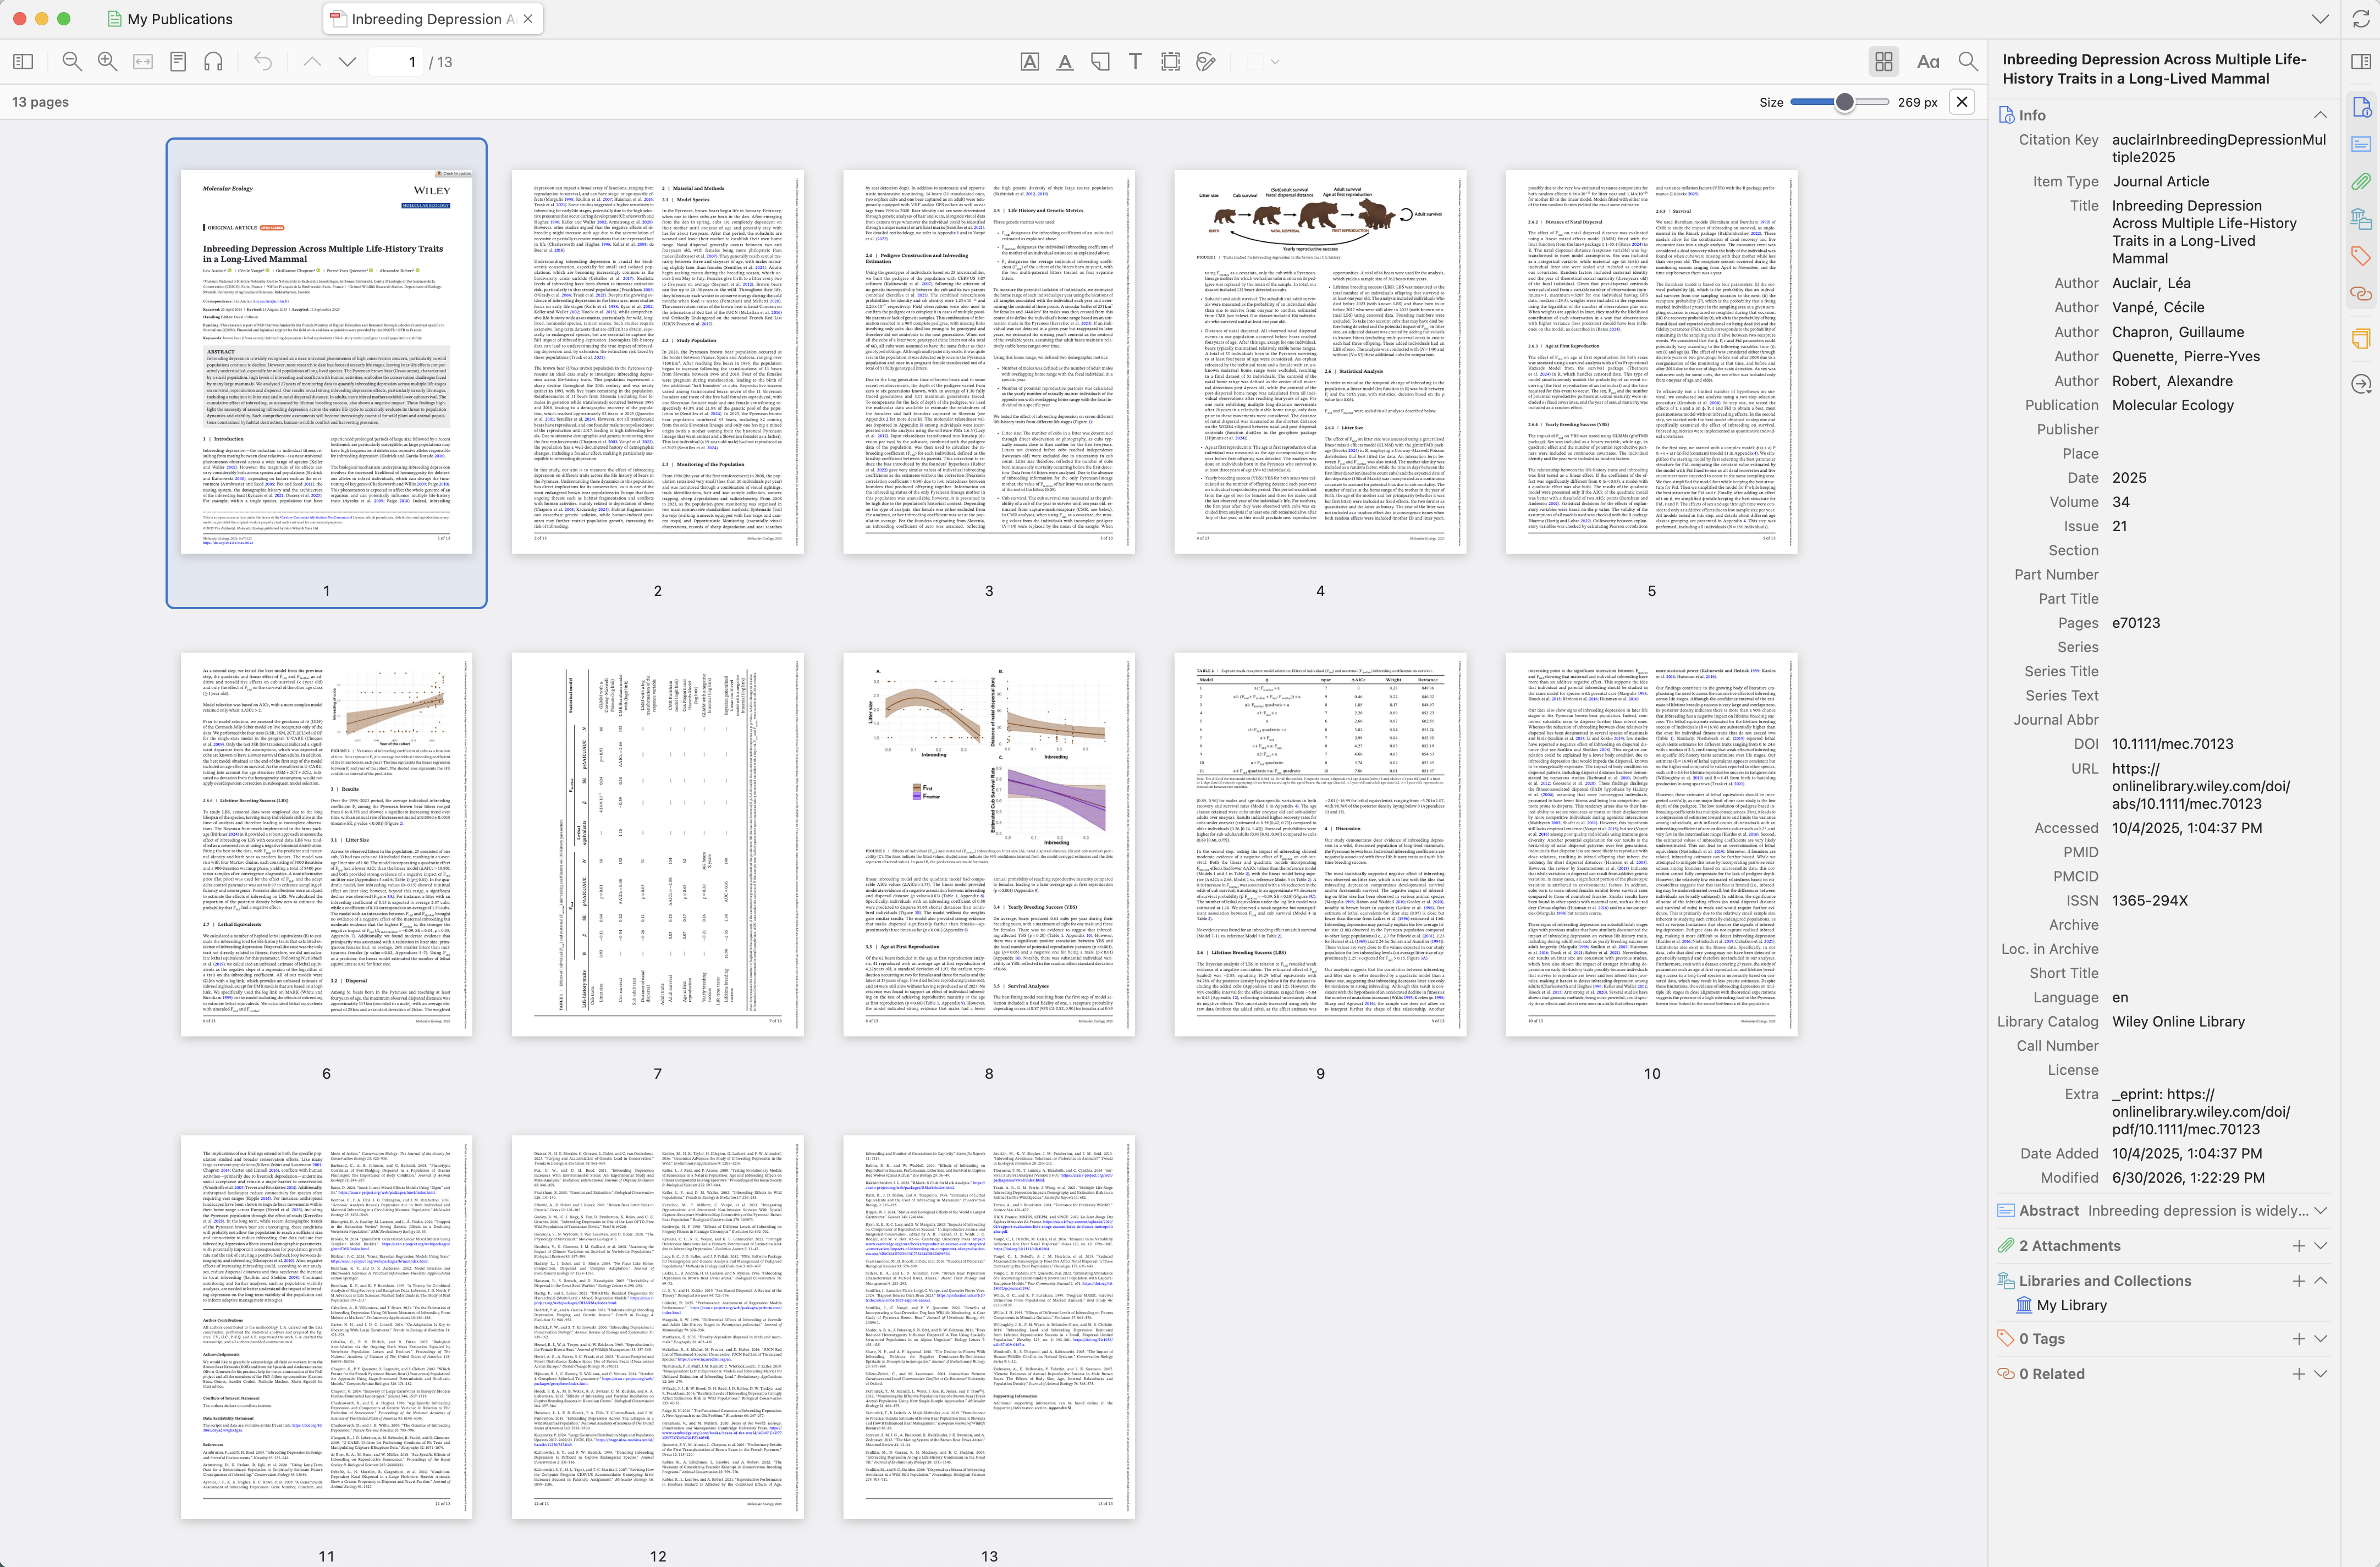The width and height of the screenshot is (2380, 1567).
Task: Pick the Draw ink tool
Action: coord(1206,62)
